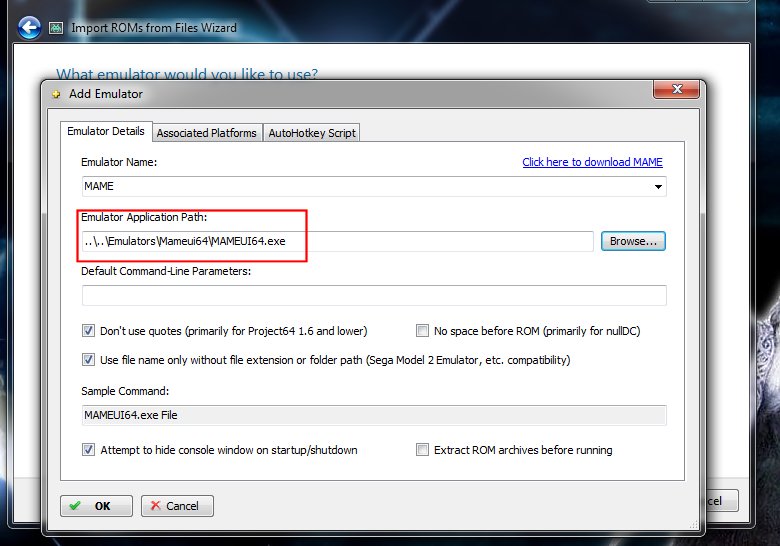This screenshot has width=780, height=546.
Task: Click the Sample Command label
Action: tap(125, 391)
